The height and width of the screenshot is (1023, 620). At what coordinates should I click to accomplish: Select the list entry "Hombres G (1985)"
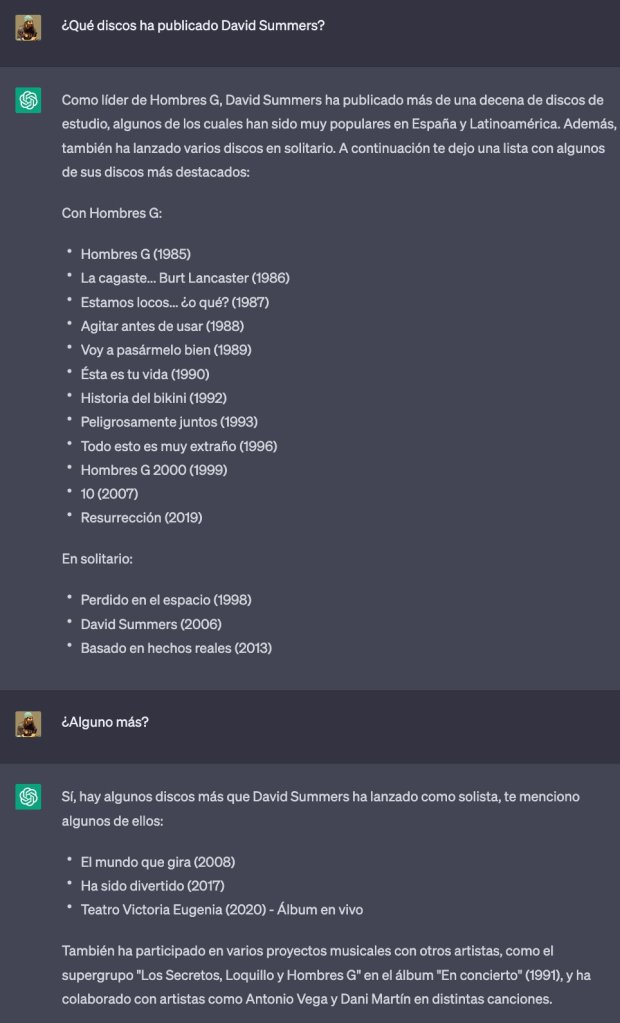click(x=135, y=254)
